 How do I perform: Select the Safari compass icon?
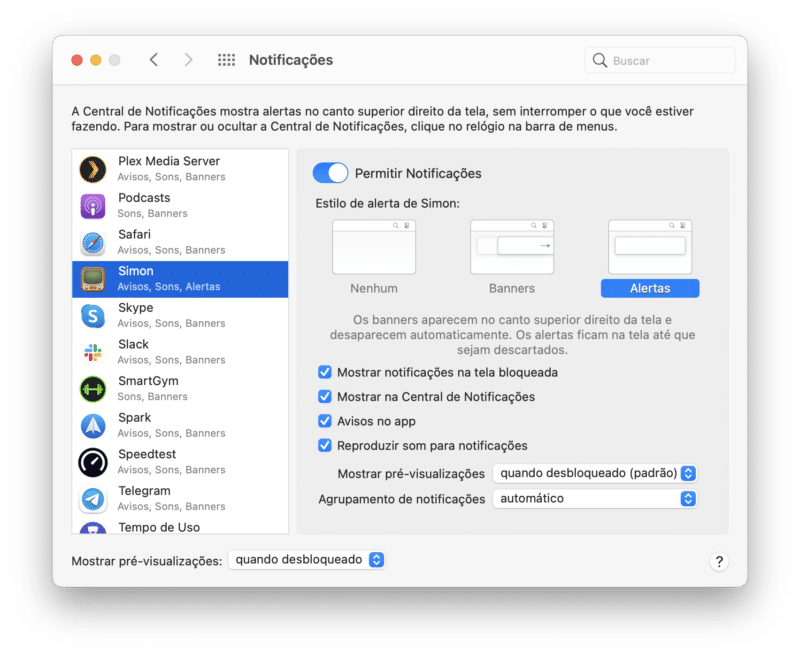(x=93, y=241)
